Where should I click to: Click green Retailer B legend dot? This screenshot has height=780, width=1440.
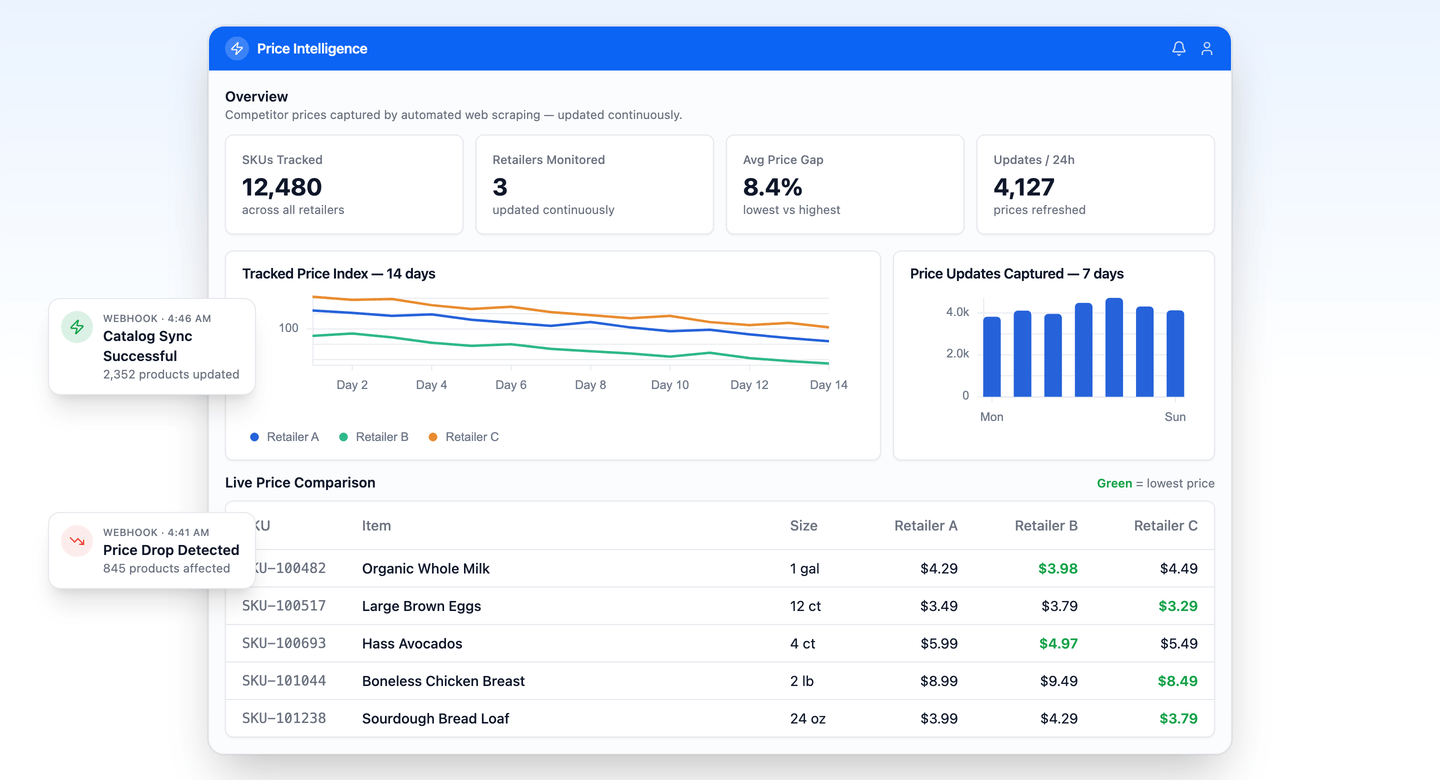tap(344, 437)
